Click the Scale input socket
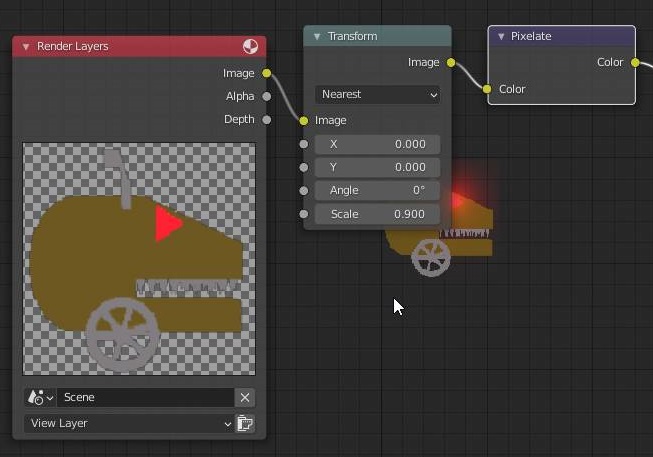653x457 pixels. pyautogui.click(x=304, y=214)
